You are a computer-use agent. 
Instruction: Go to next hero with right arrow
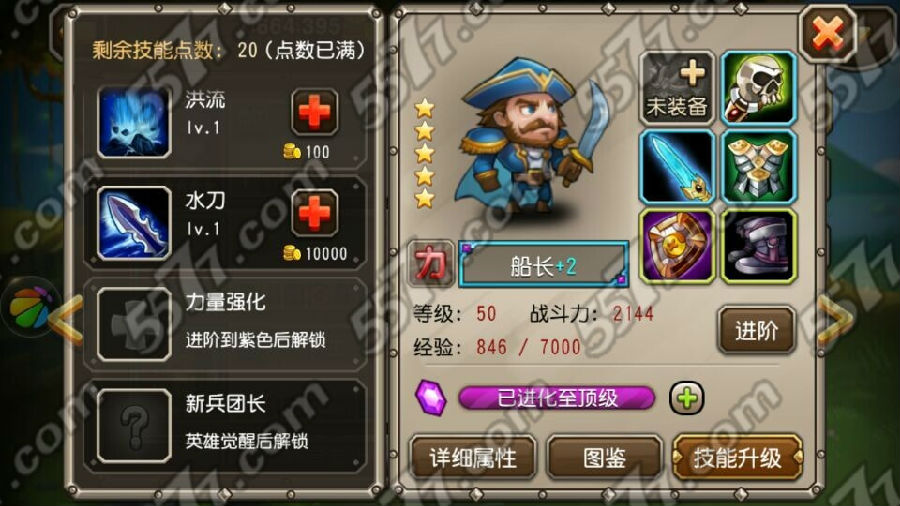point(834,319)
